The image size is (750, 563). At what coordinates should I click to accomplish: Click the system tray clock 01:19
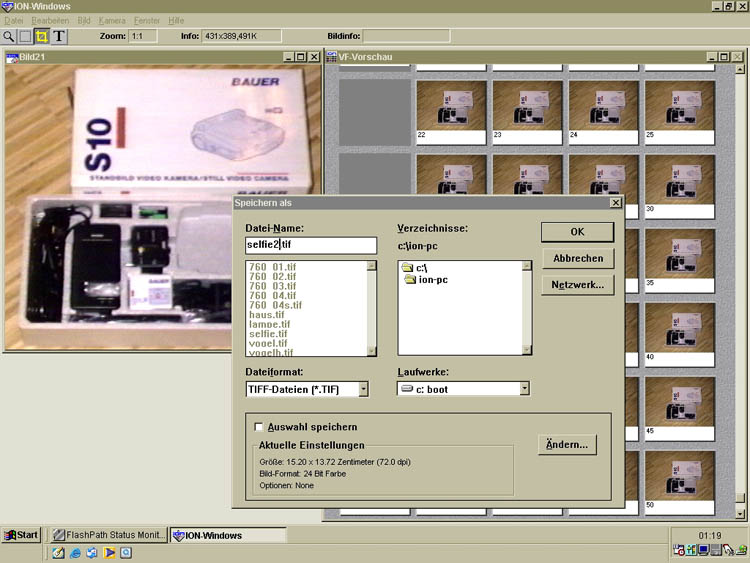click(710, 535)
